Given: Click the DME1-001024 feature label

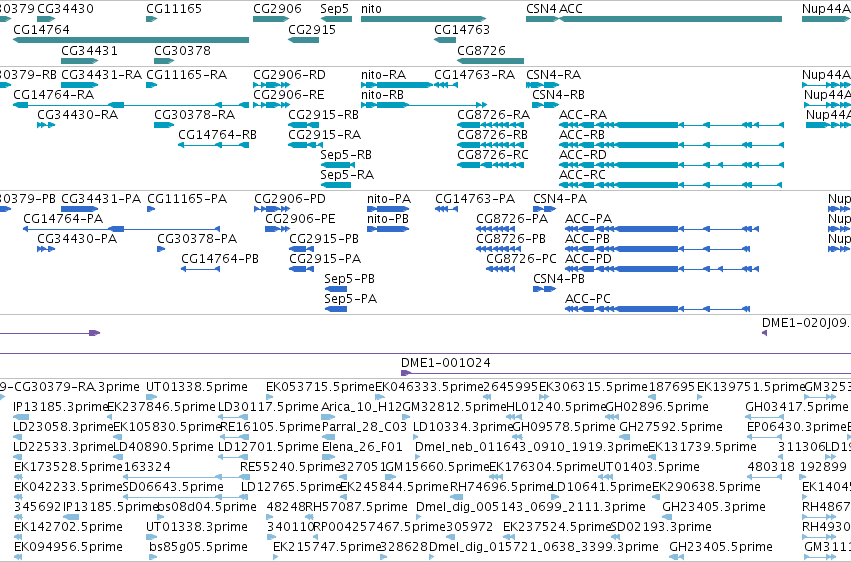Looking at the screenshot, I should 446,362.
